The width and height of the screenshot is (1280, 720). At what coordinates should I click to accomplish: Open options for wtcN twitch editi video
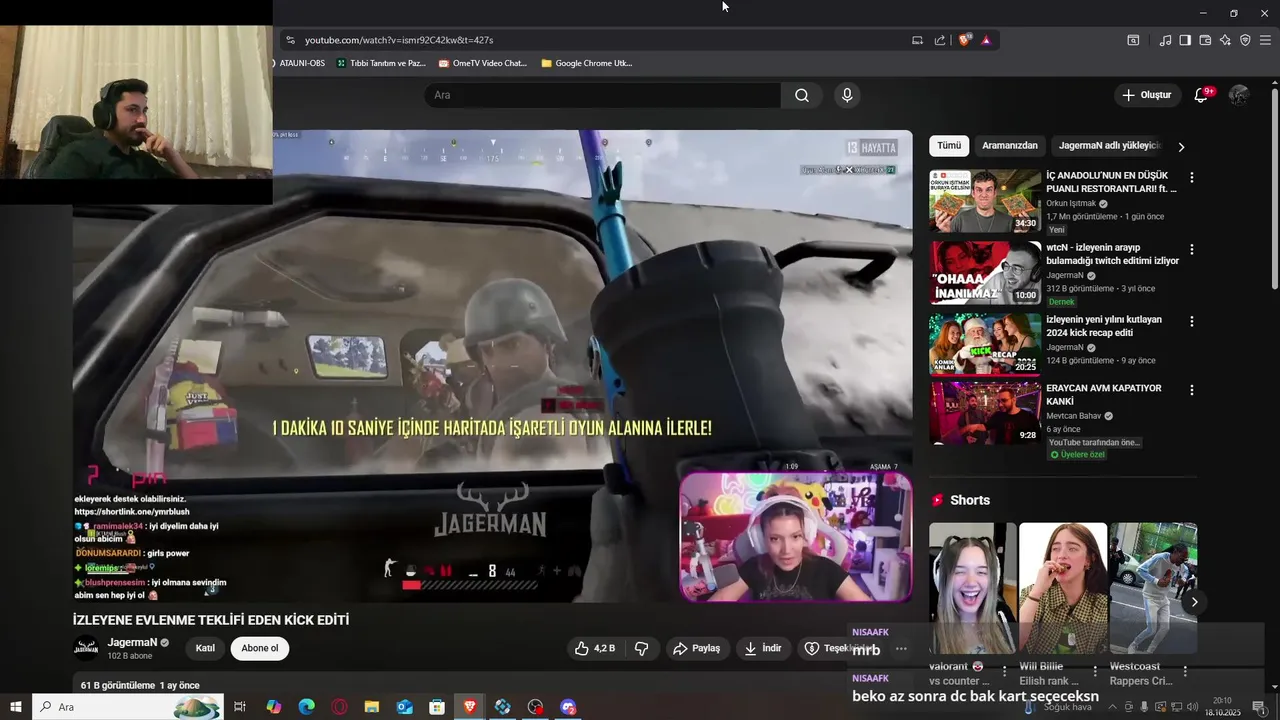point(1191,249)
